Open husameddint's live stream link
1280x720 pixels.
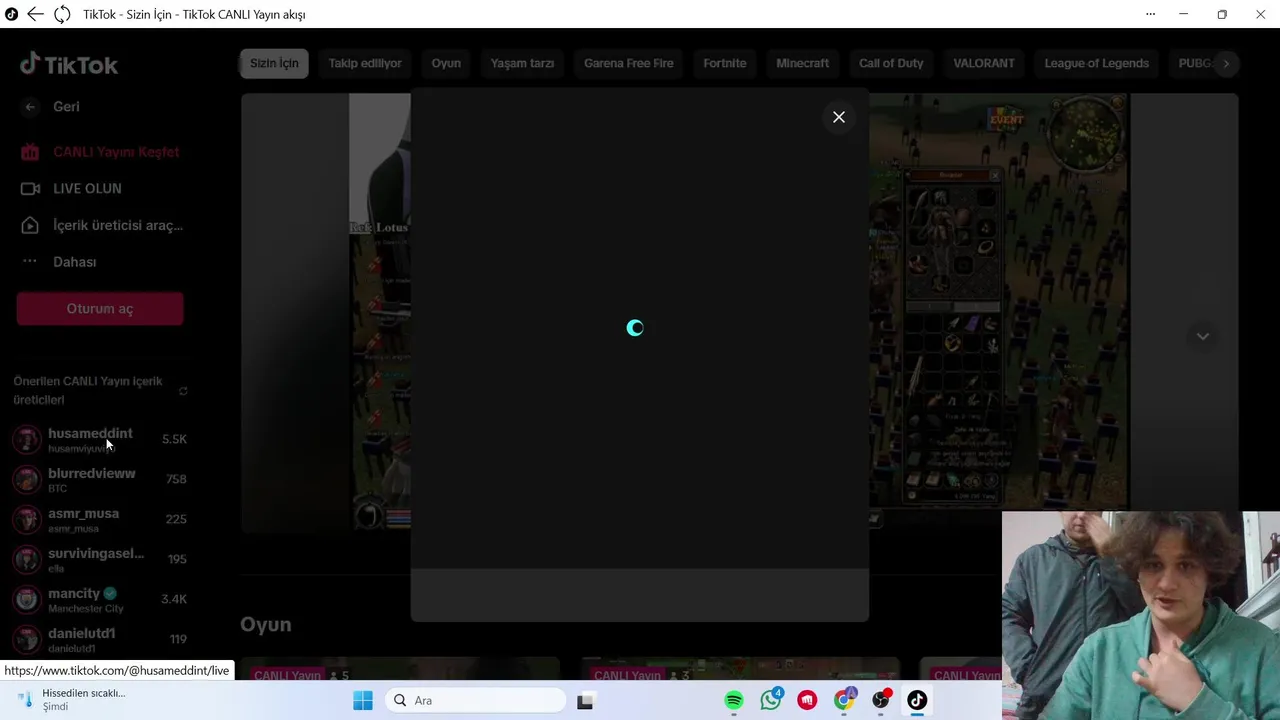tap(100, 439)
